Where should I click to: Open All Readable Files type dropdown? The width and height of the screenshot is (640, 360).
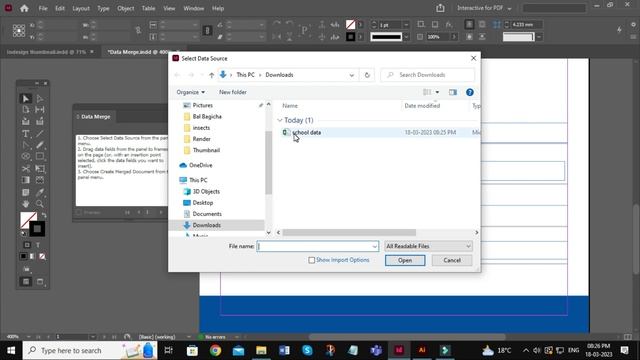click(x=429, y=246)
